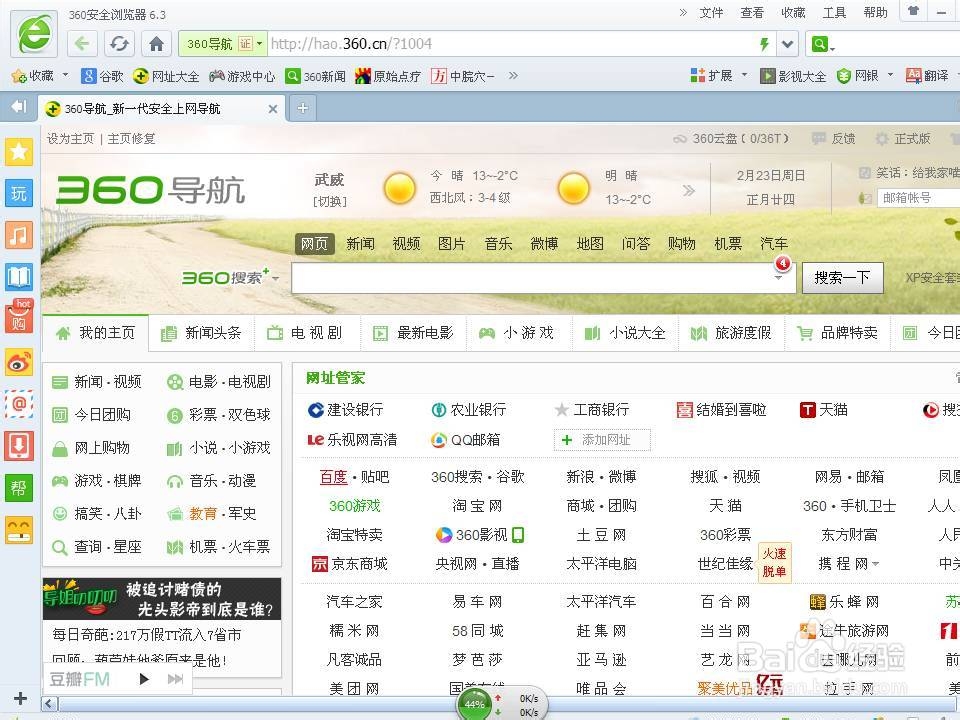
Task: Open the red download sidebar icon
Action: [19, 446]
